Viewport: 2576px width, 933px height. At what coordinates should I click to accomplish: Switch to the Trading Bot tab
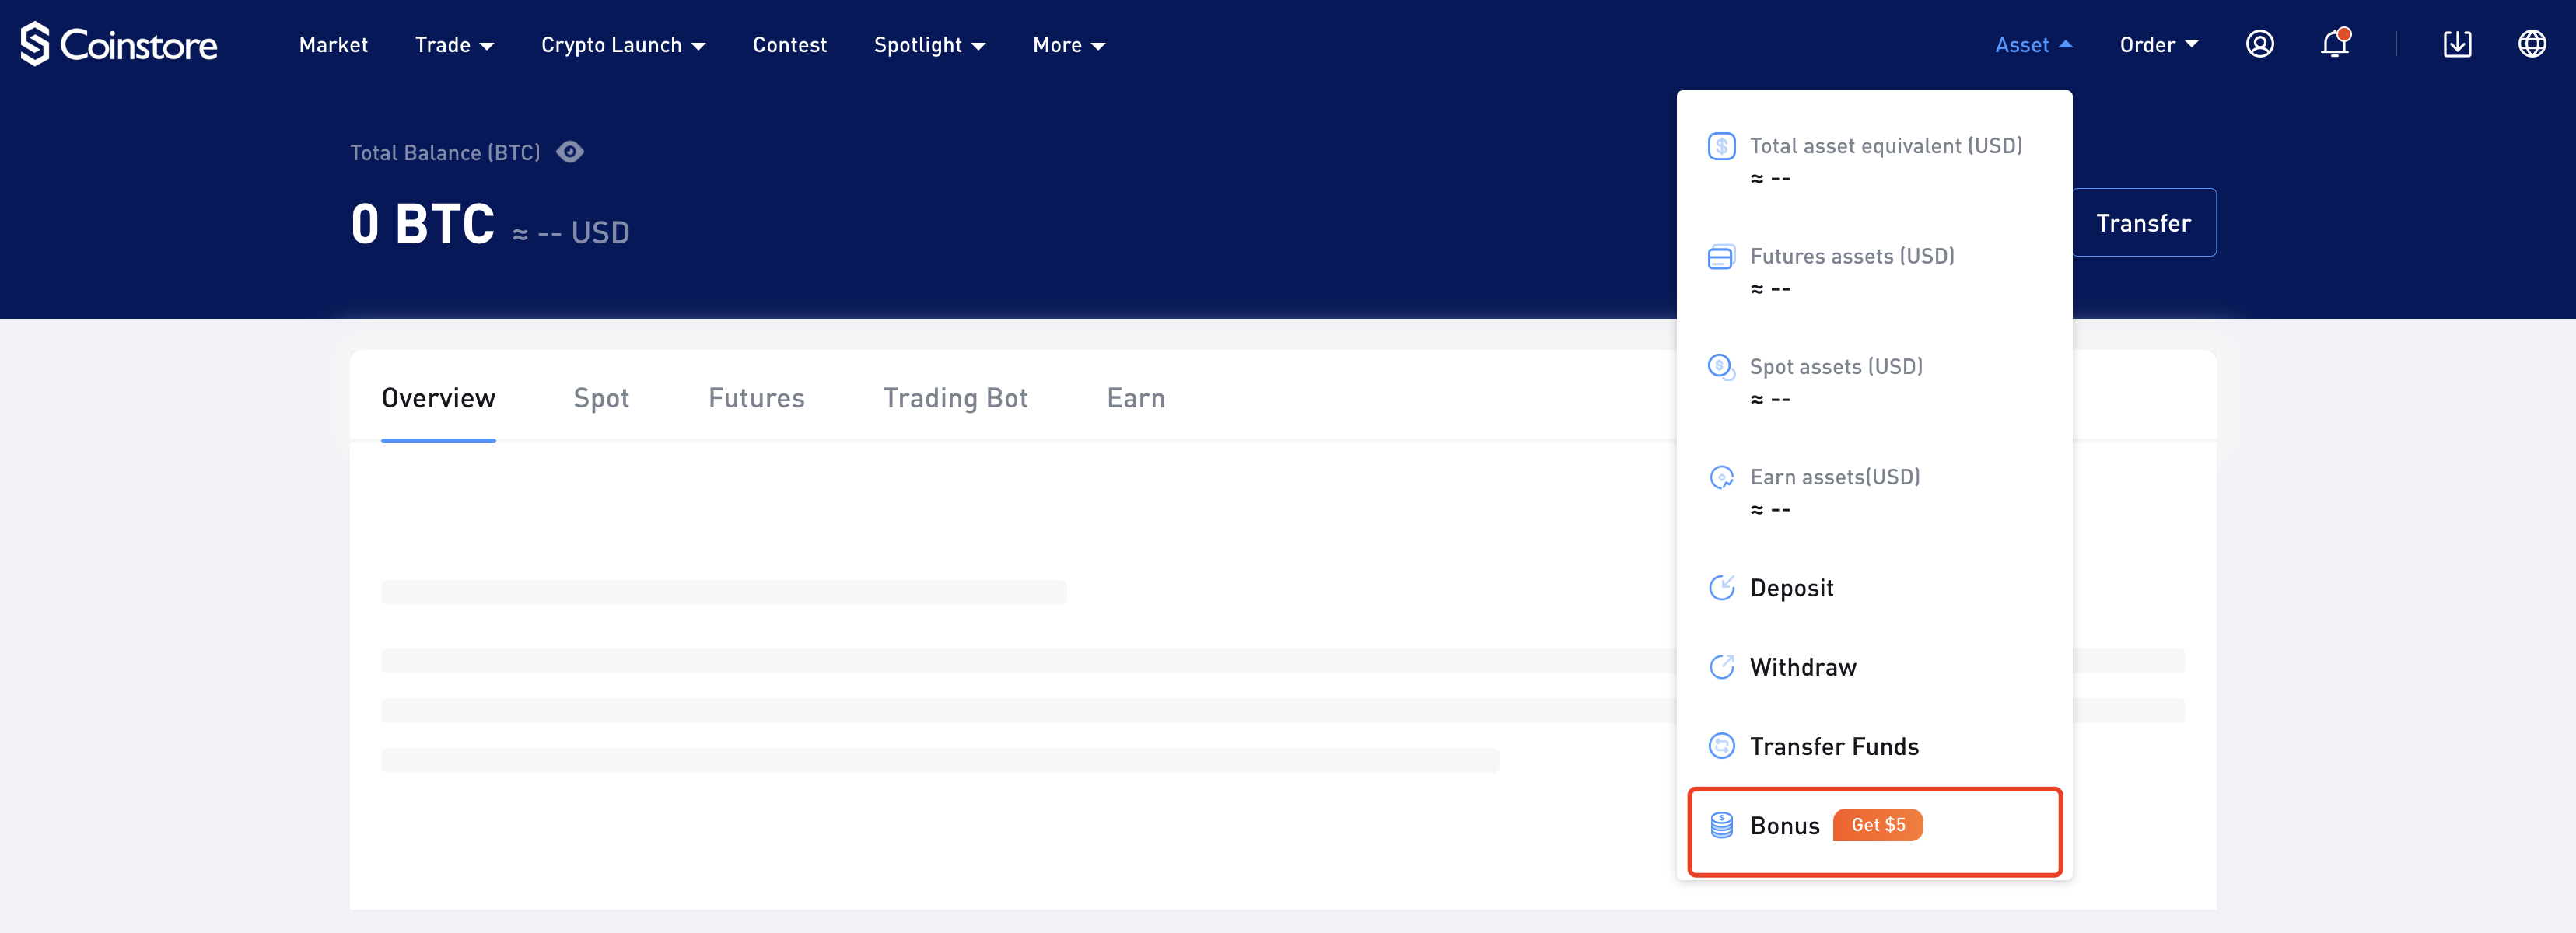point(955,398)
